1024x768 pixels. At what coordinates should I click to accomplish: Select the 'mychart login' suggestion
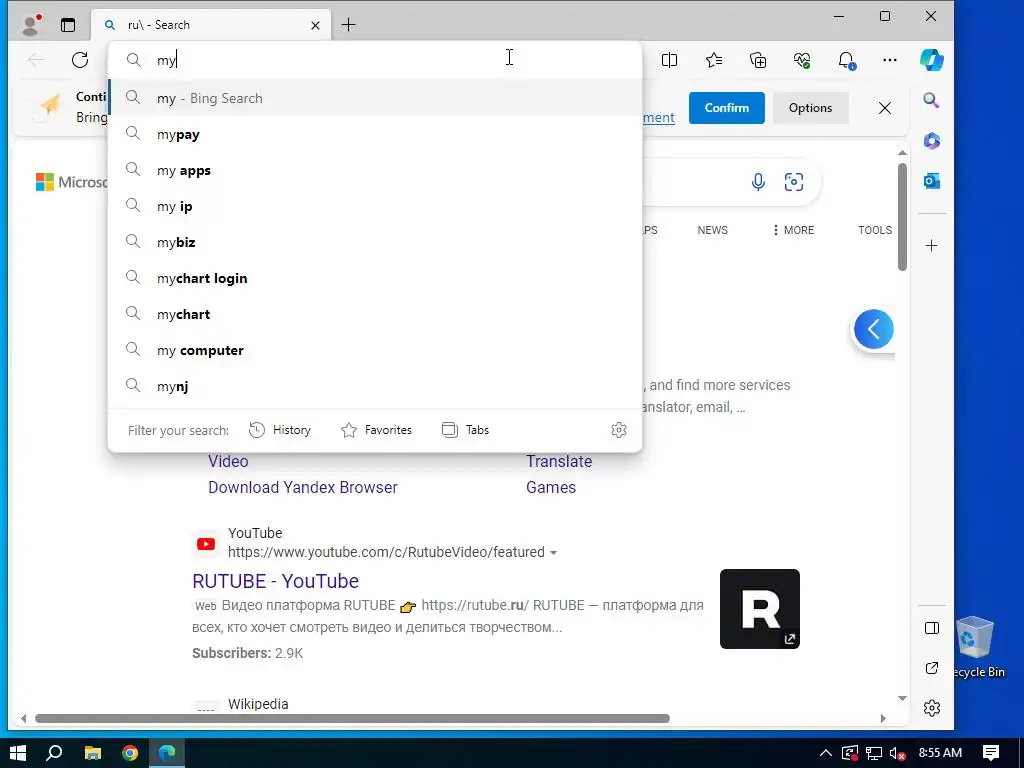[375, 278]
